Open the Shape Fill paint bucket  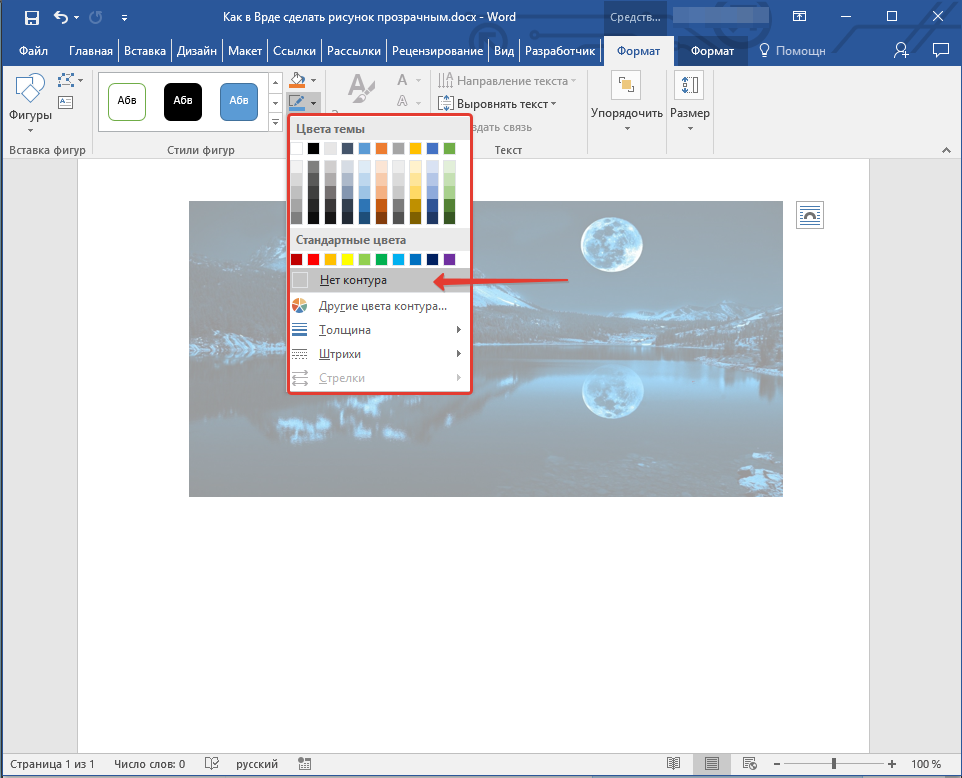[x=297, y=80]
